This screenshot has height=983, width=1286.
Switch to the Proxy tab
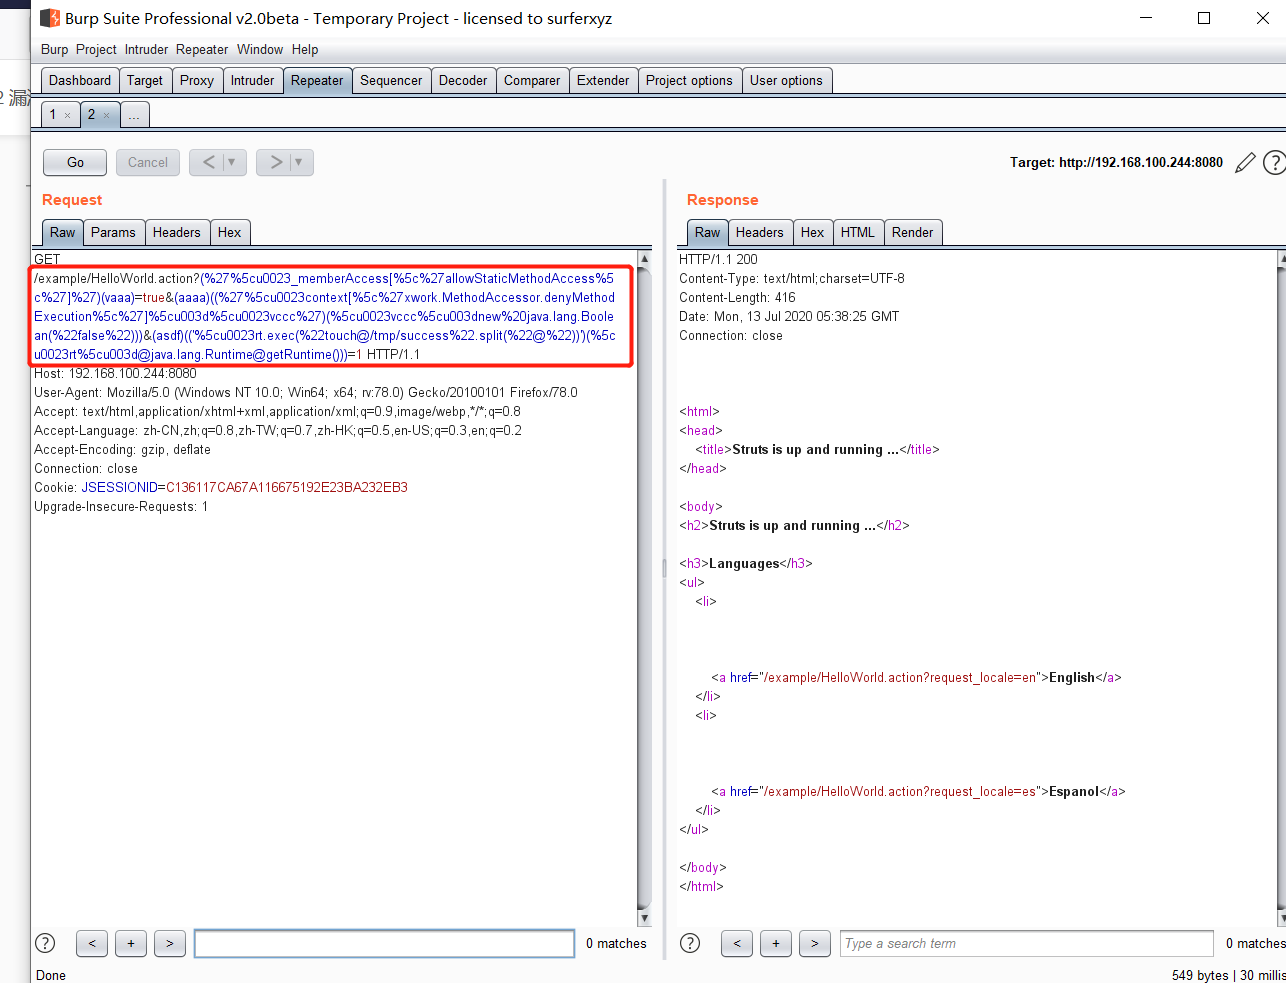point(197,81)
